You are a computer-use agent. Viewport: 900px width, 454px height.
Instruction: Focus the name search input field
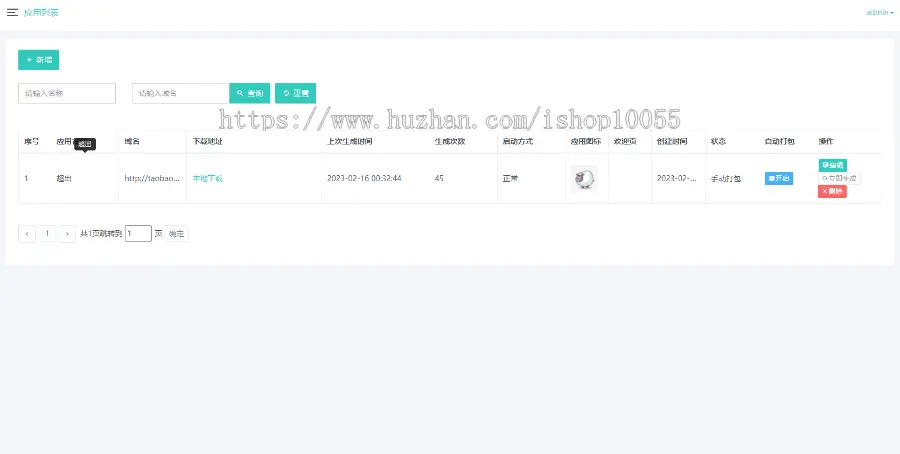[x=67, y=94]
